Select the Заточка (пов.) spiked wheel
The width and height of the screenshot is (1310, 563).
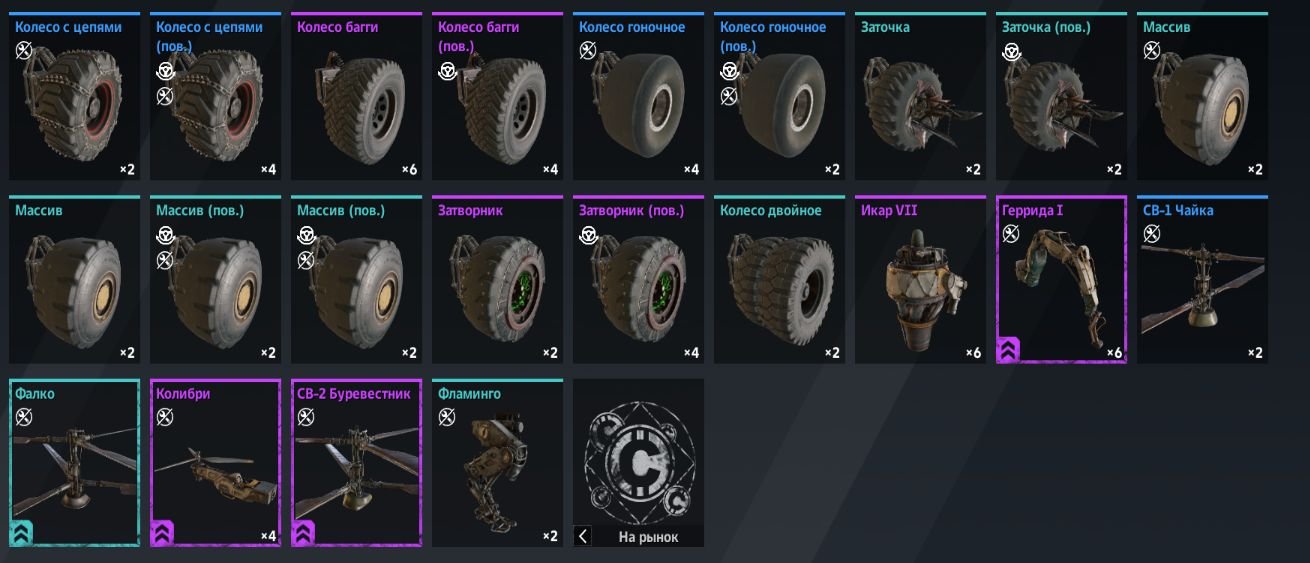(1061, 97)
